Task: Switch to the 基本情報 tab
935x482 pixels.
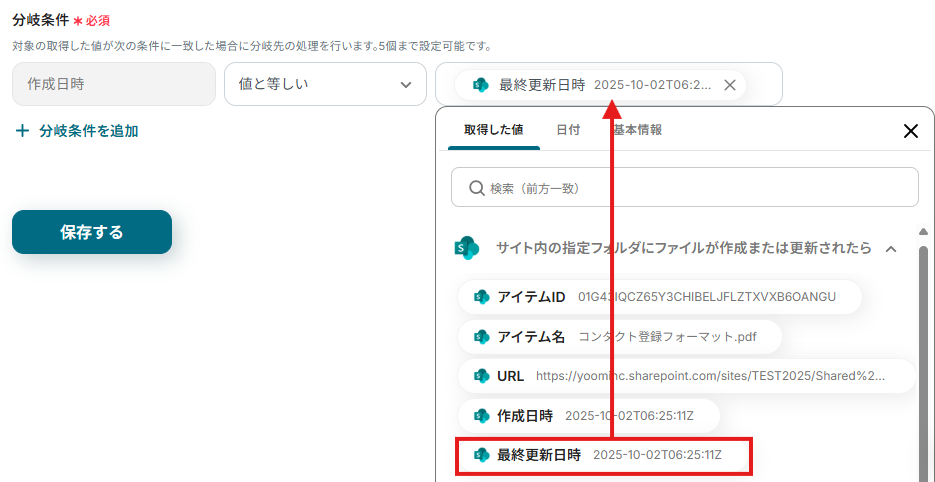Action: [637, 130]
